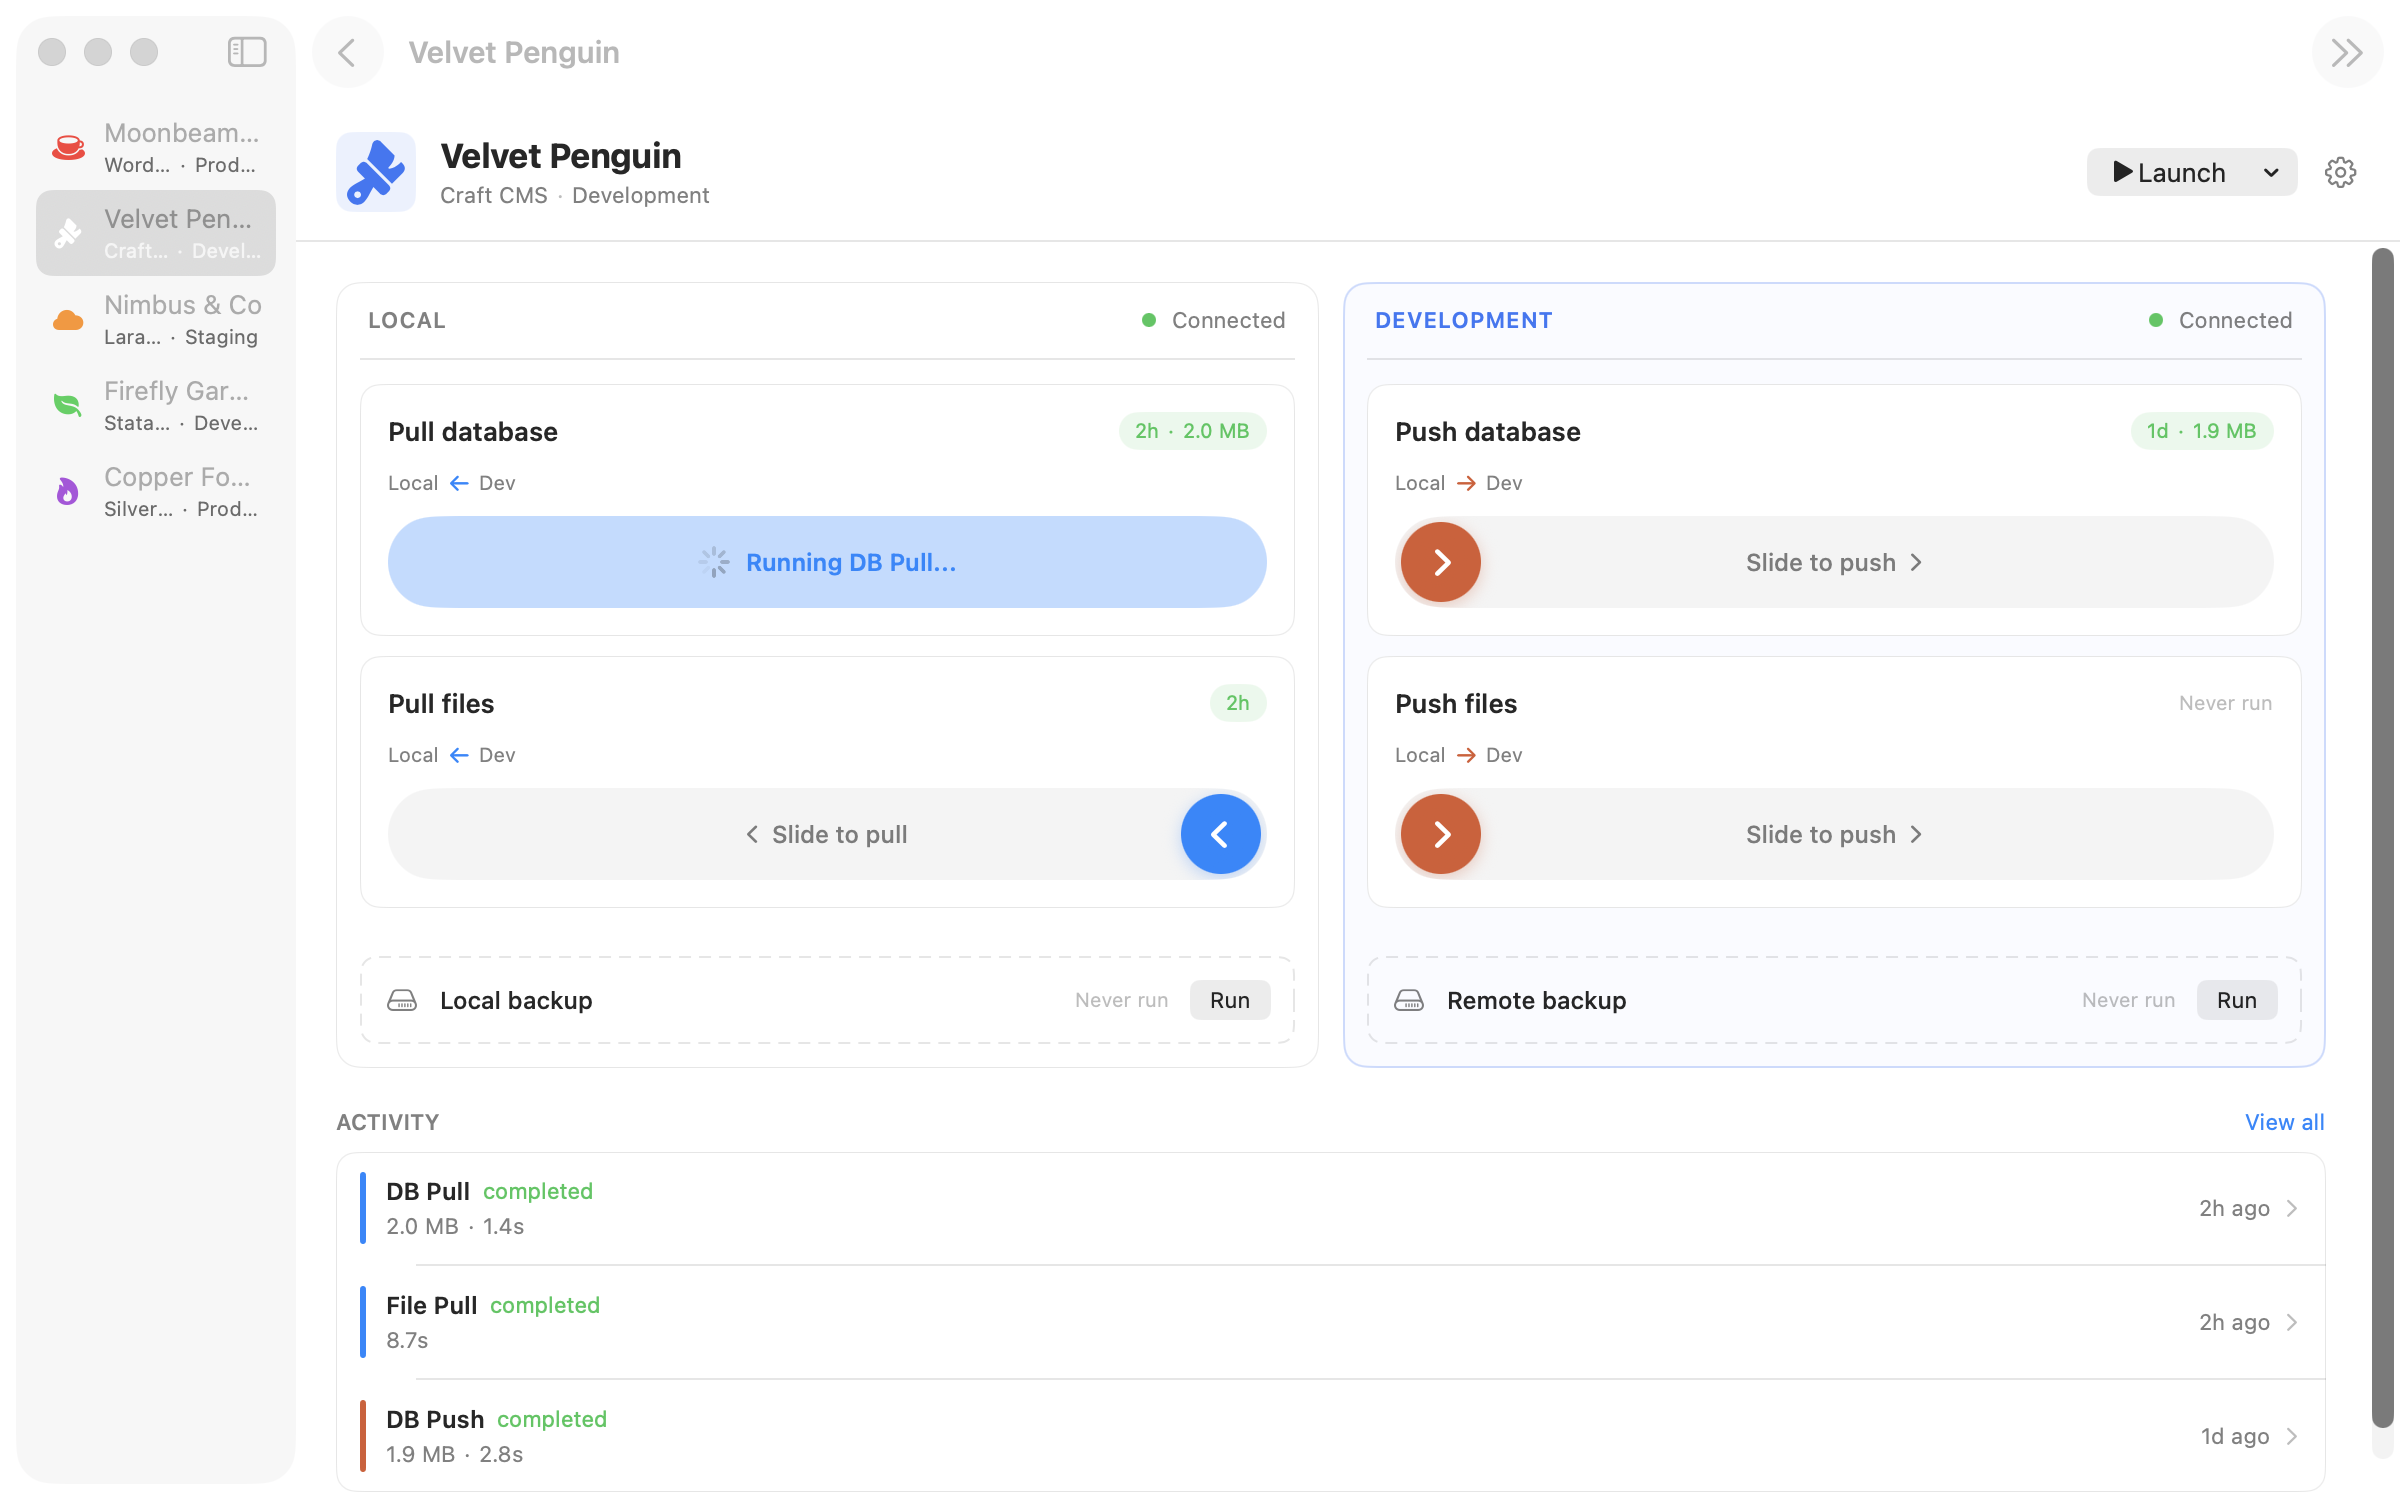Select Velvet Pen... project in sidebar
2400x1500 pixels.
[156, 233]
